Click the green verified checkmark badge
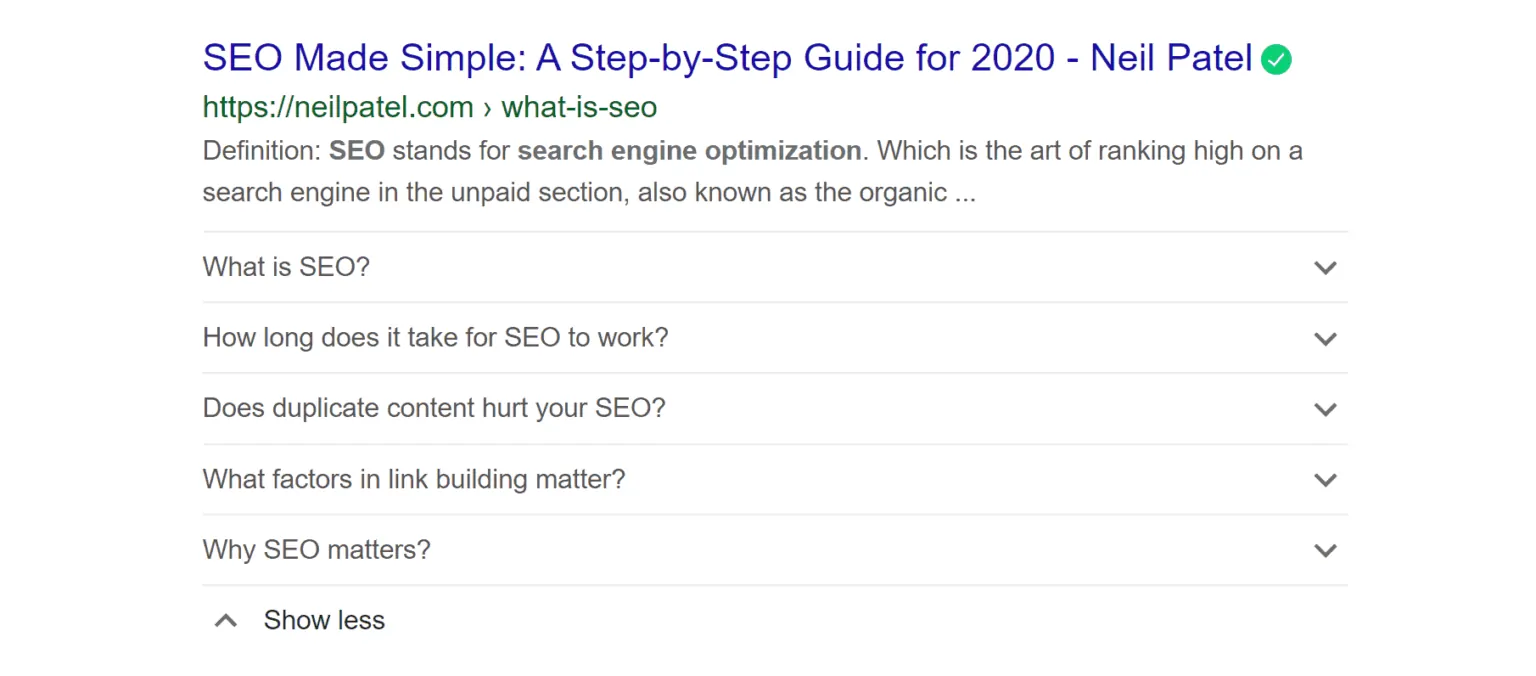This screenshot has width=1536, height=676. coord(1277,59)
